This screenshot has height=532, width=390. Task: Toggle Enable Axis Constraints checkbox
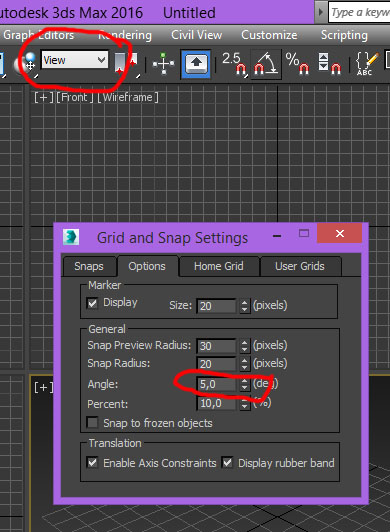tap(92, 463)
